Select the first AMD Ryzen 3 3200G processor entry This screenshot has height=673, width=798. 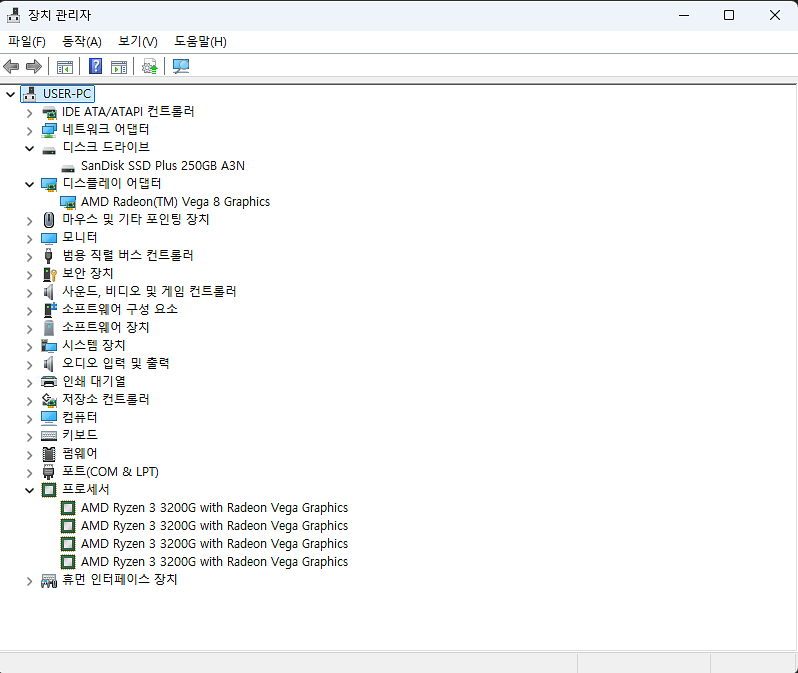point(214,507)
